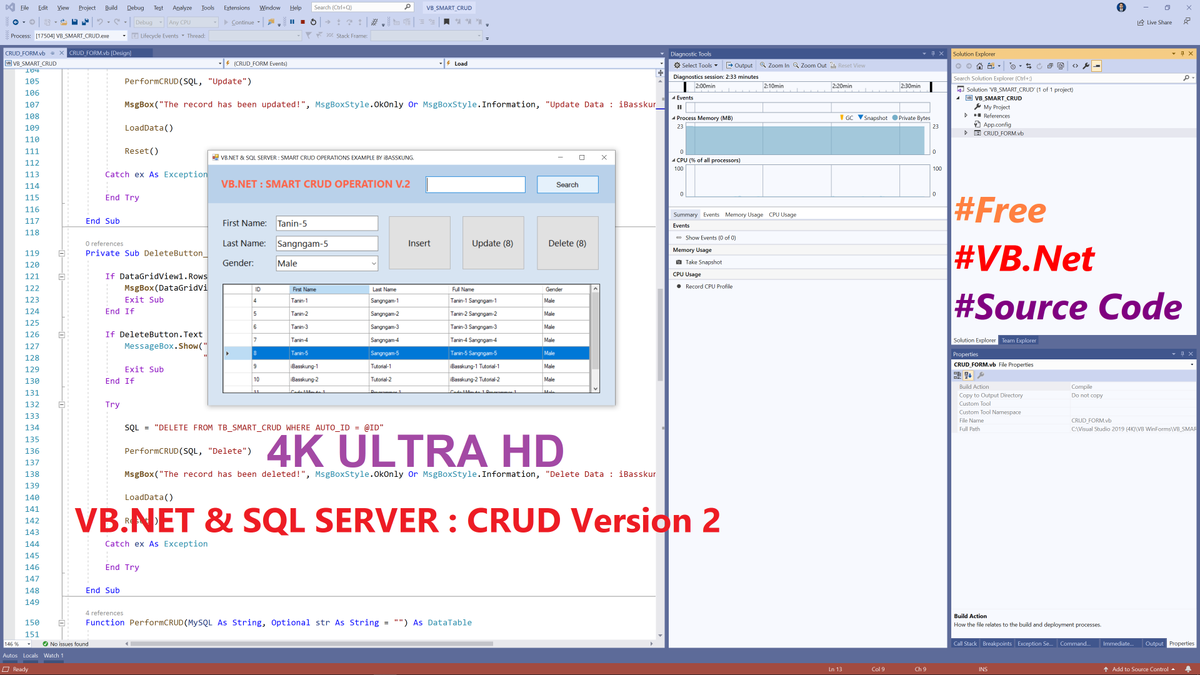The width and height of the screenshot is (1200, 675).
Task: Pause the Events track in Diagnostic Tools
Action: pos(680,107)
